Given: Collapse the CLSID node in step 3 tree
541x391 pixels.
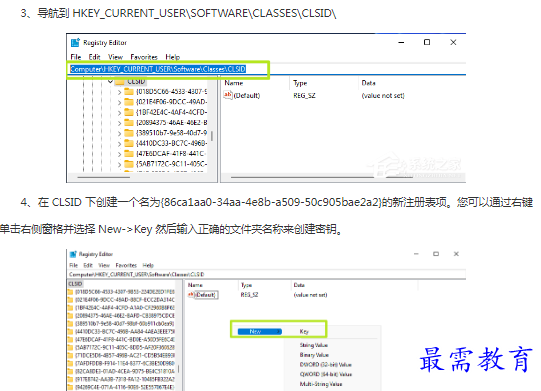Looking at the screenshot, I should pos(110,81).
